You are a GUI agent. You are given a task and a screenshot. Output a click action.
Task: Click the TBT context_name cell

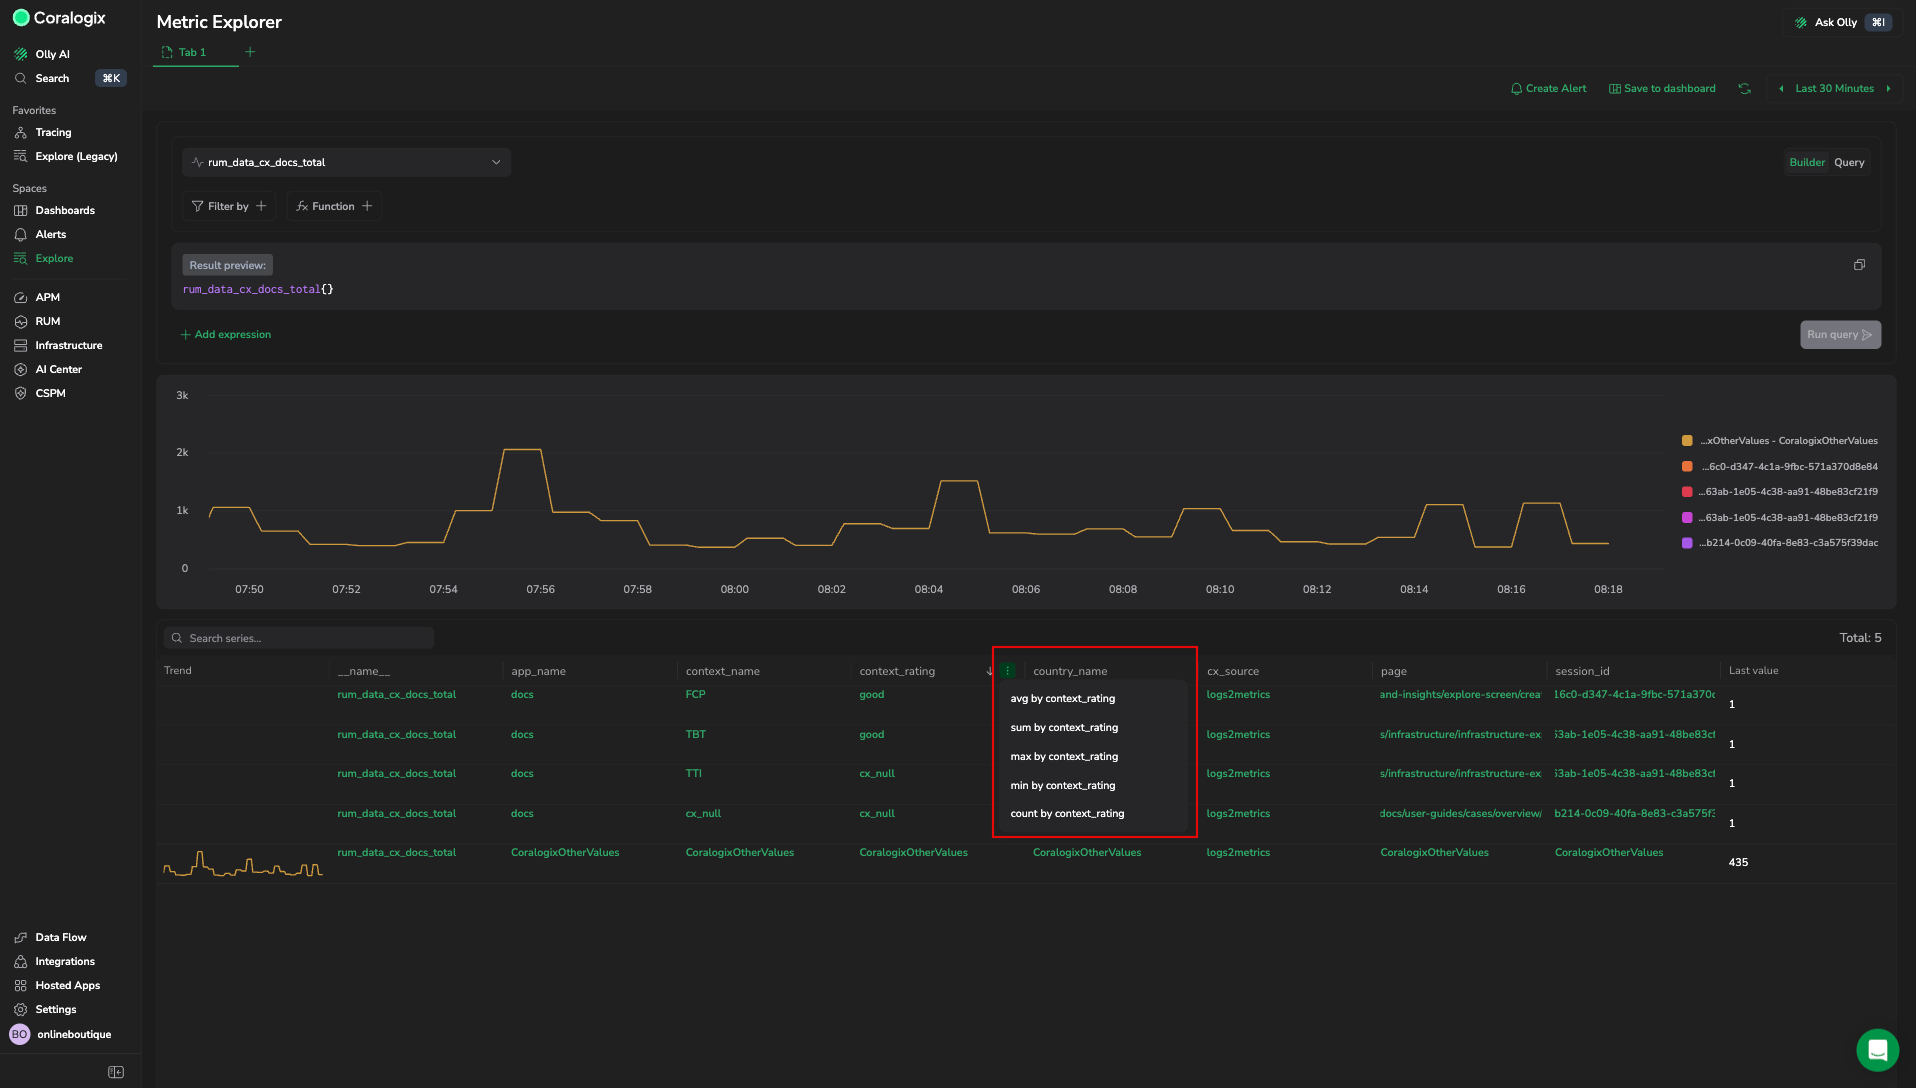pyautogui.click(x=695, y=734)
